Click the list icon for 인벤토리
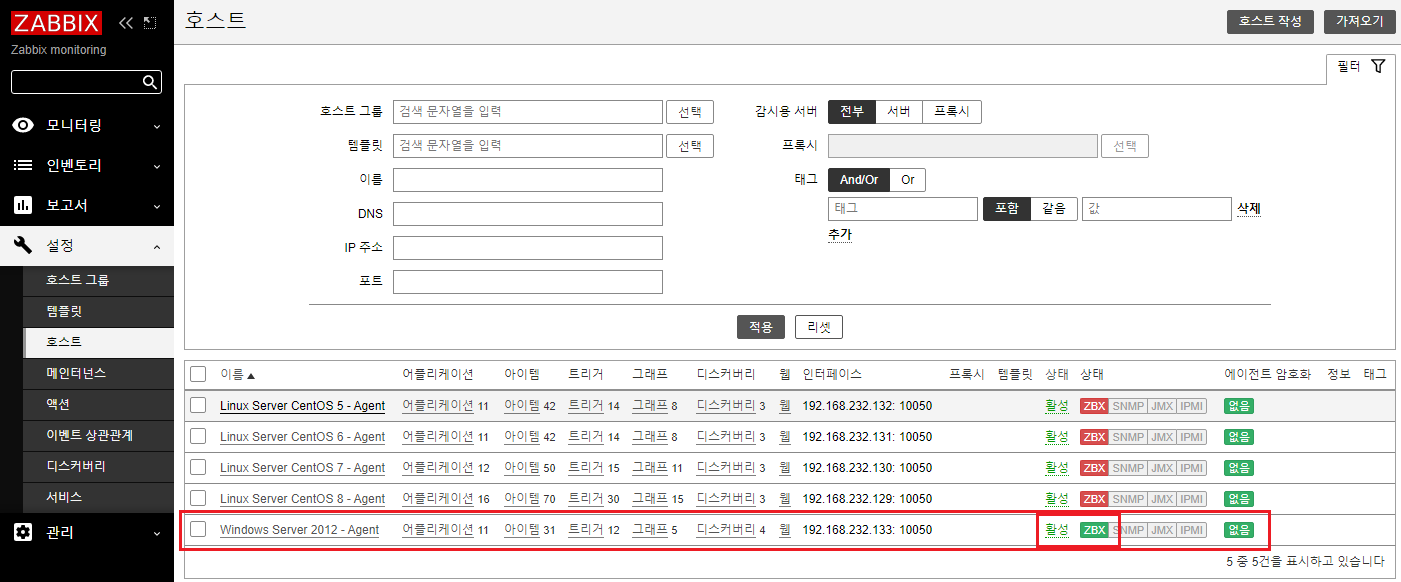 [x=23, y=165]
